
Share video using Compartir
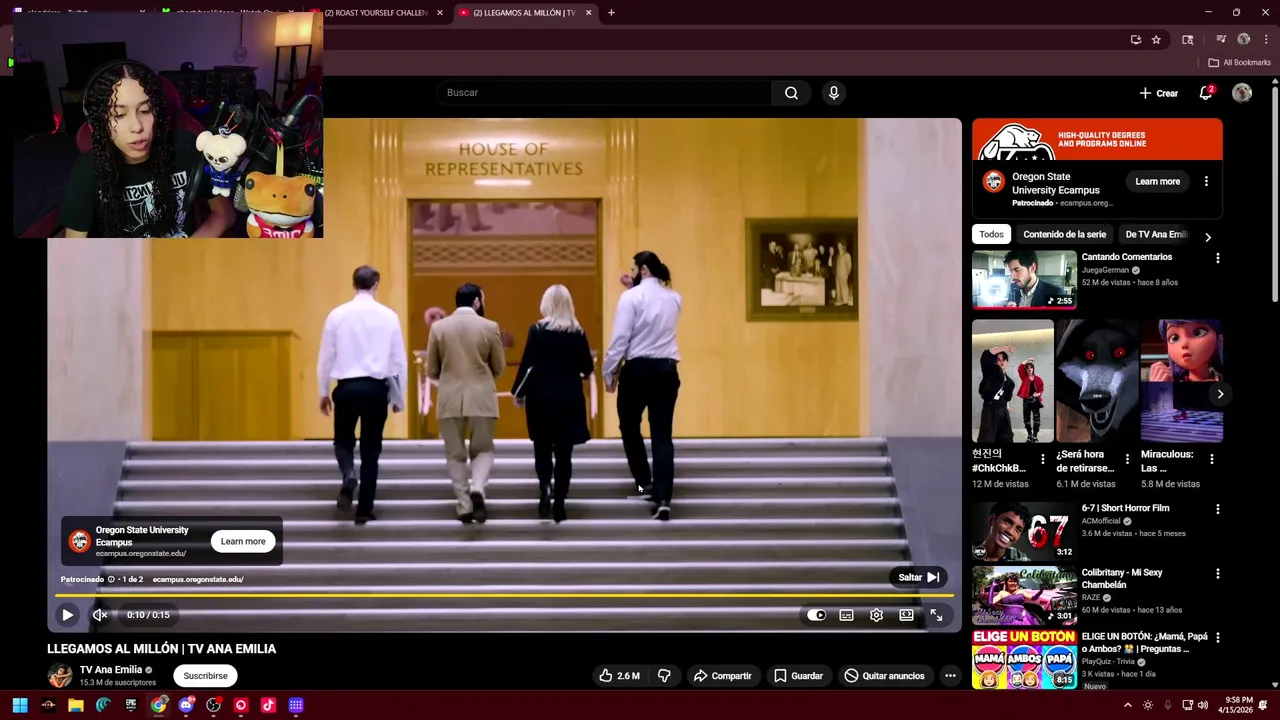point(722,676)
